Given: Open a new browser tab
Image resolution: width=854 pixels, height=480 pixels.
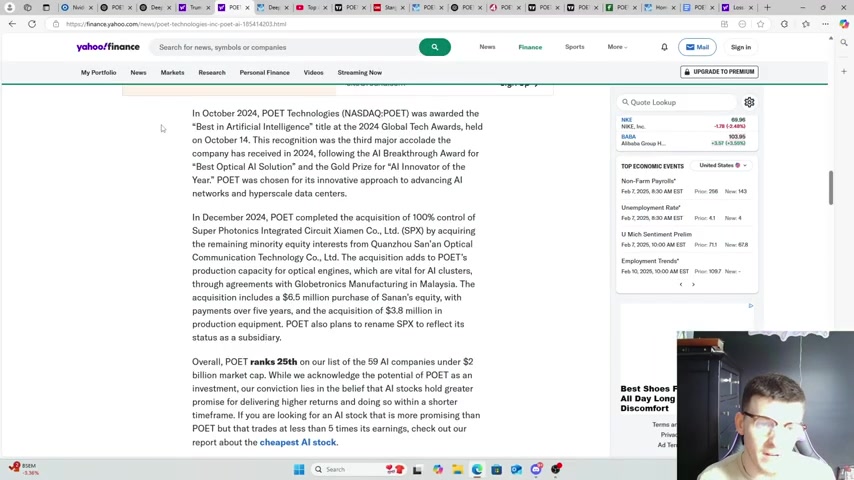Looking at the screenshot, I should click(767, 8).
